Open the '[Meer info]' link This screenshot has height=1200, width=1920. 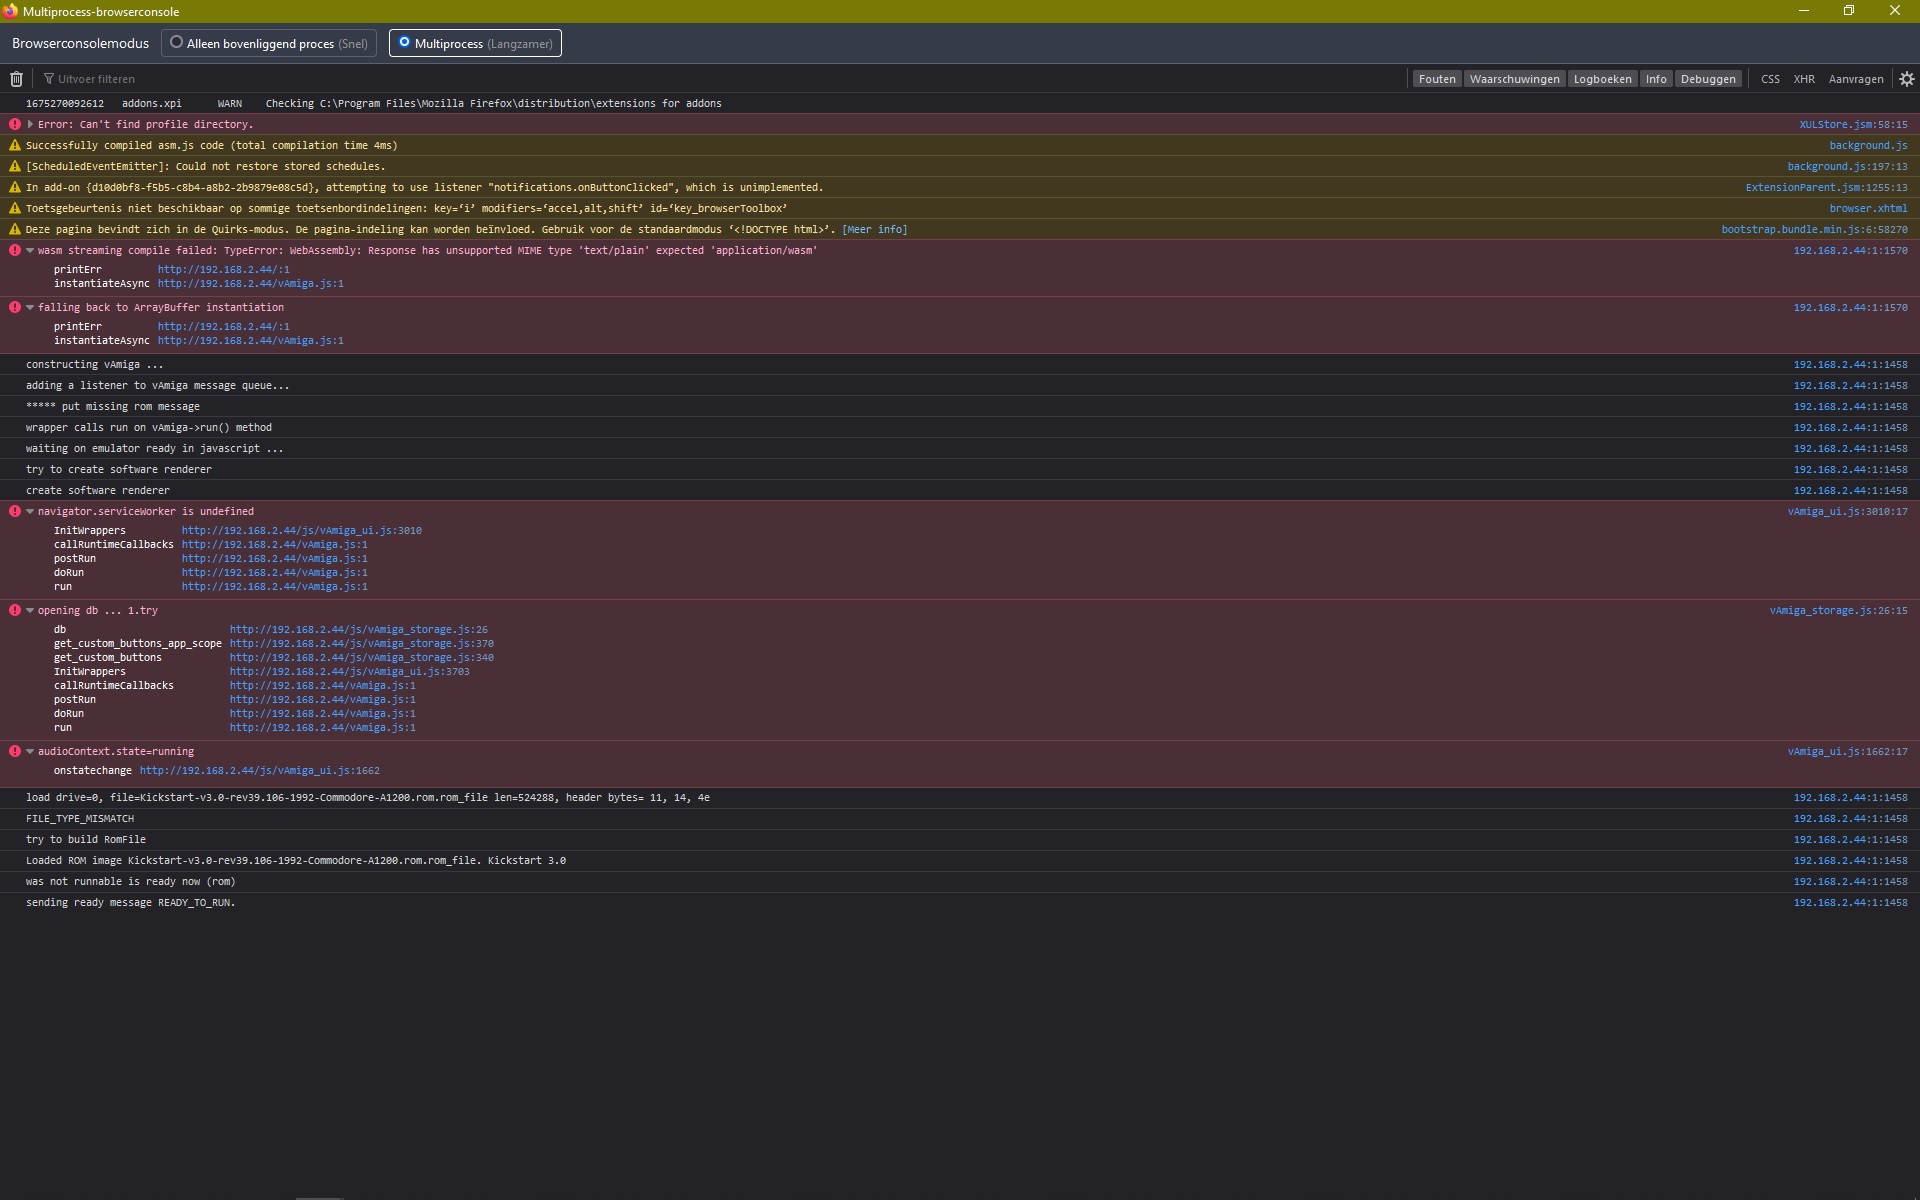(x=874, y=230)
